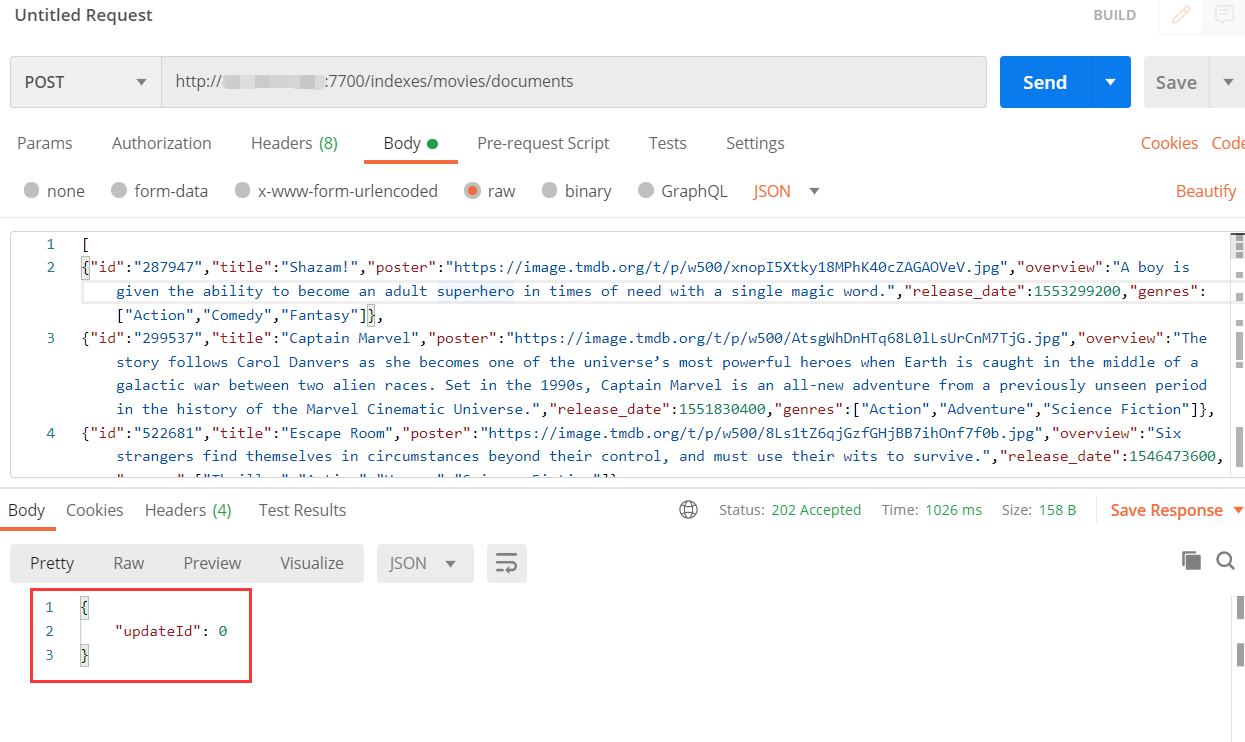Select the binary body option
This screenshot has height=742, width=1245.
577,190
